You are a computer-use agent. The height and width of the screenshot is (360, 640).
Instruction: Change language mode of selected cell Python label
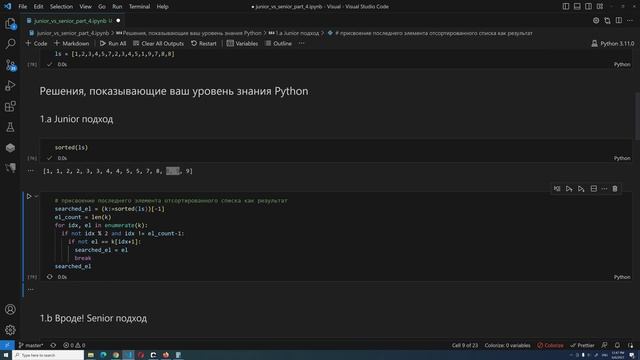coord(622,277)
